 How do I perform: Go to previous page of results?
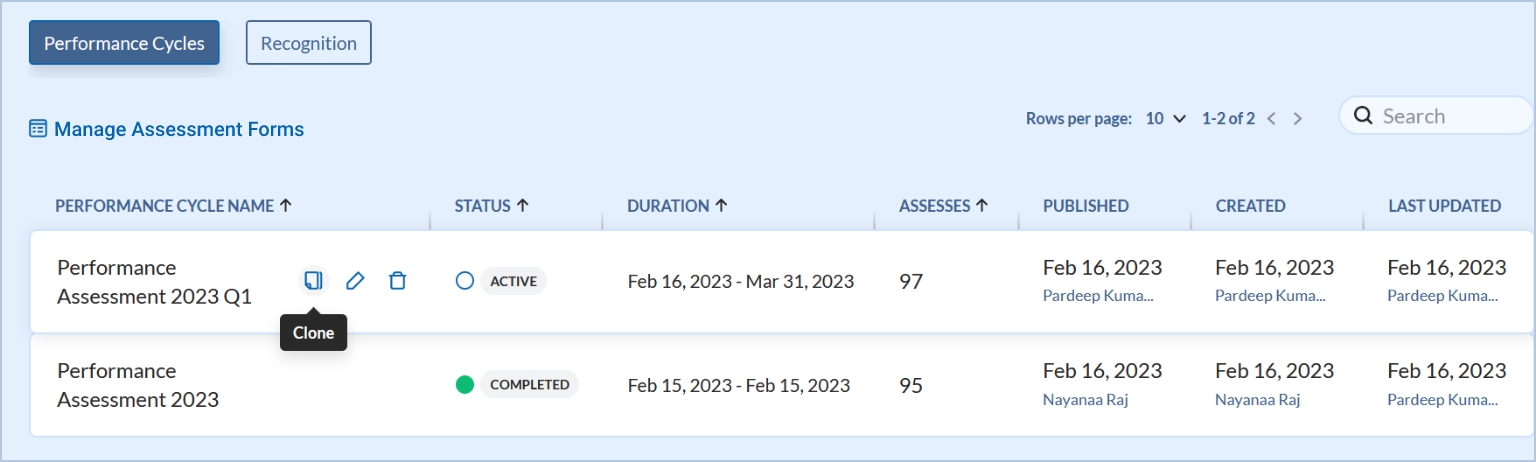[1272, 119]
